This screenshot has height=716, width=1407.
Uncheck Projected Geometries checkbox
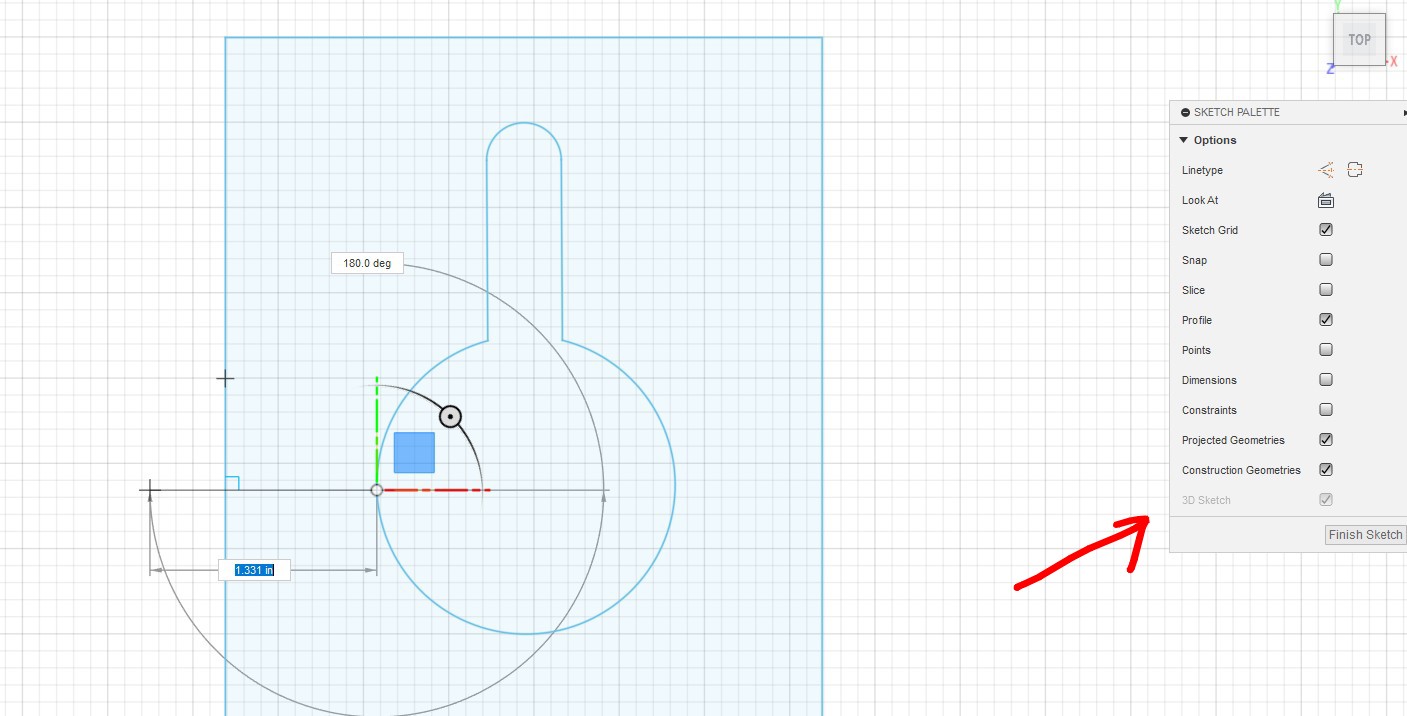1326,440
